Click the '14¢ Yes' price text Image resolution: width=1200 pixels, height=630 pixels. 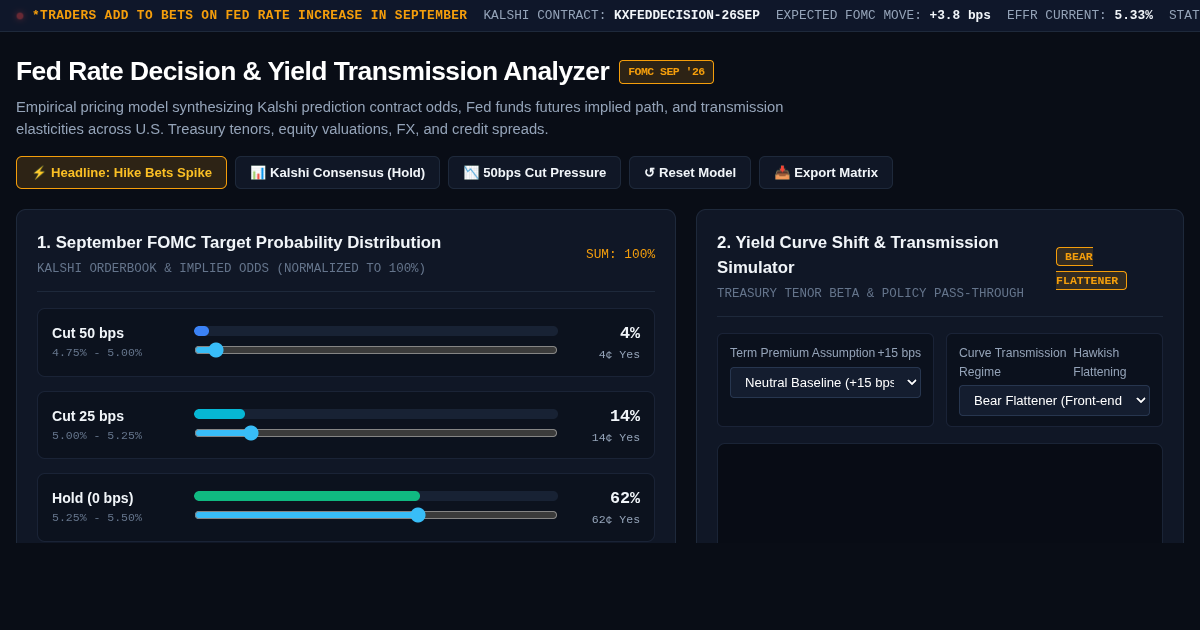coord(615,438)
